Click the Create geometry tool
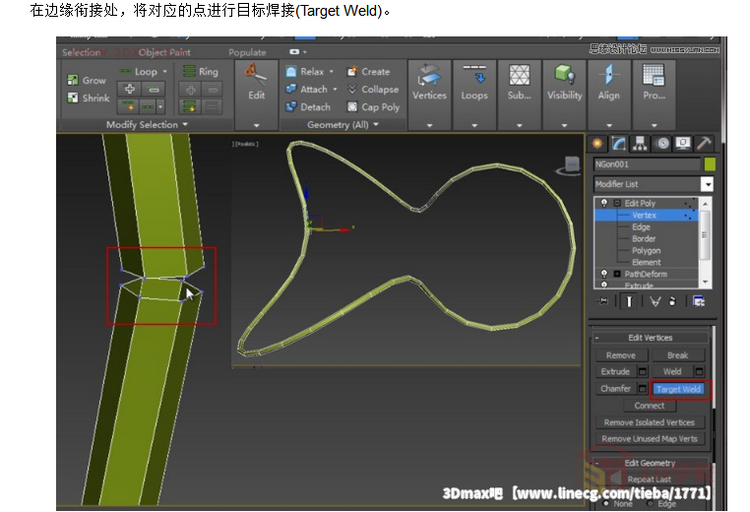The width and height of the screenshot is (750, 512). point(368,72)
